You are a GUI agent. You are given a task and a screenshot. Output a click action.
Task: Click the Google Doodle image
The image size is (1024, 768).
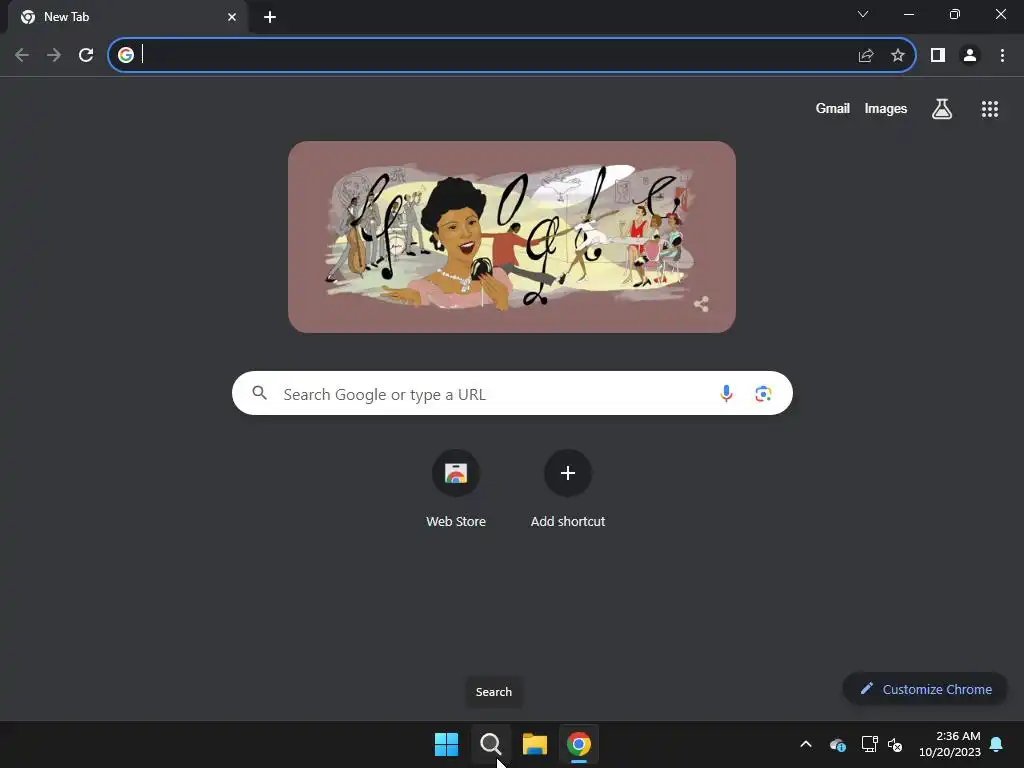point(512,237)
